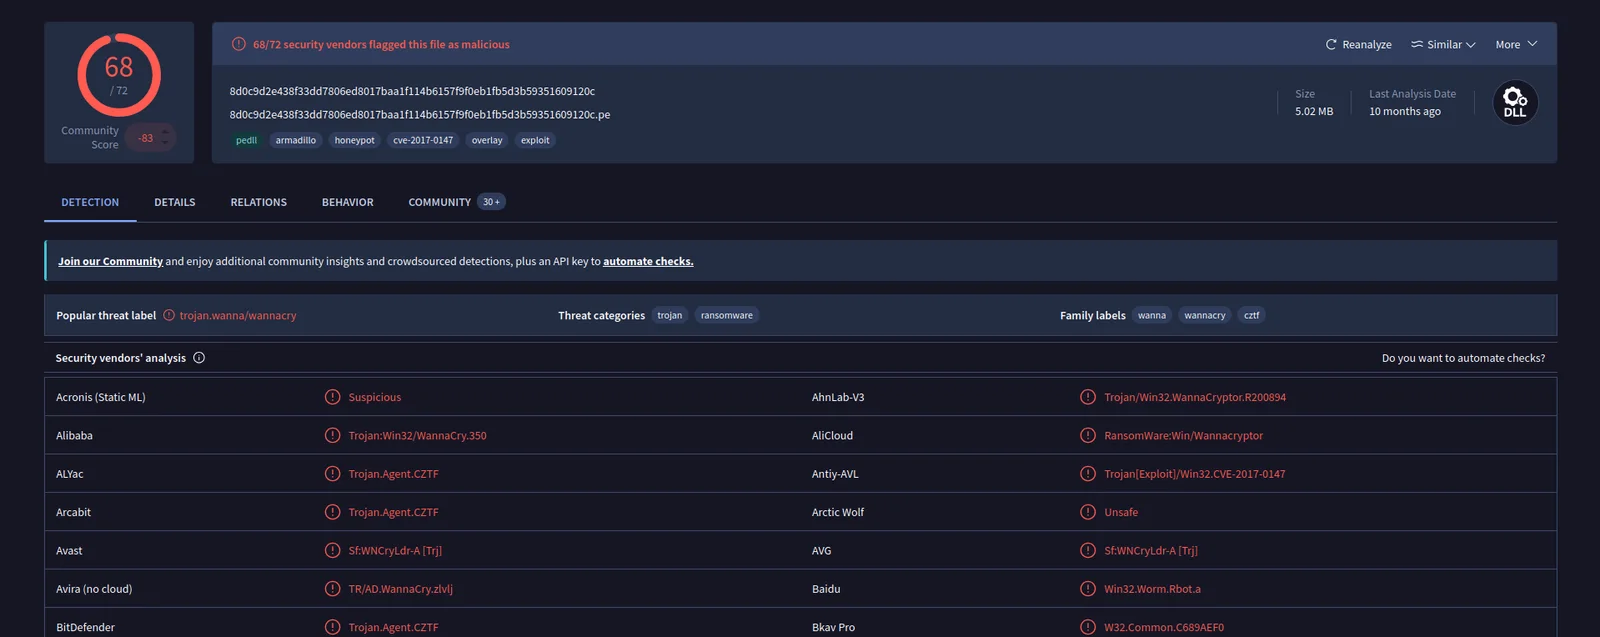The image size is (1600, 637).
Task: Click alert icon in Bkav Pro row
Action: [1088, 627]
